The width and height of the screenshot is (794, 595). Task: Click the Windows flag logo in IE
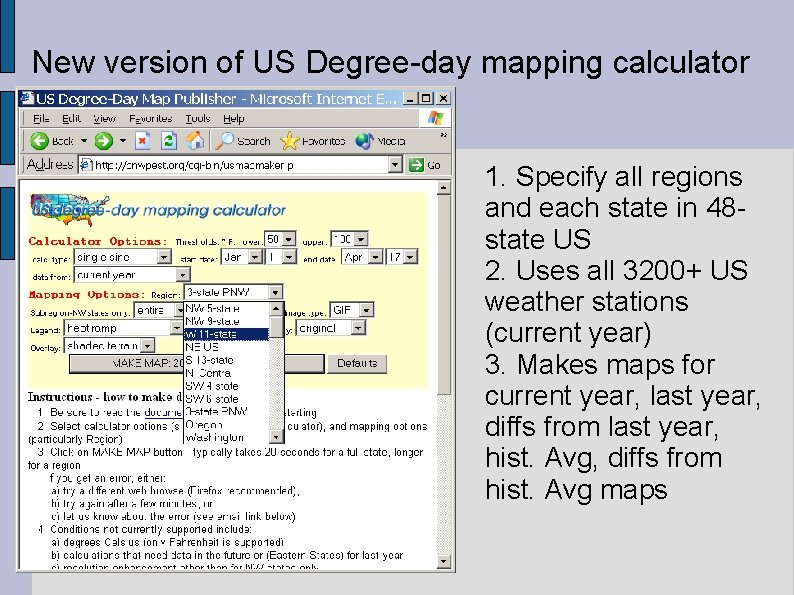(435, 118)
